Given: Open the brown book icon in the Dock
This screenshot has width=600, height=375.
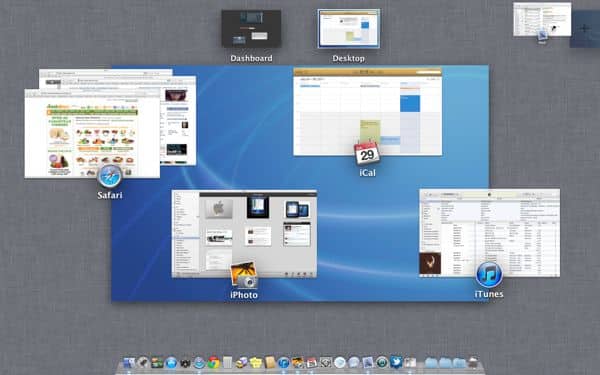Looking at the screenshot, I should click(270, 363).
